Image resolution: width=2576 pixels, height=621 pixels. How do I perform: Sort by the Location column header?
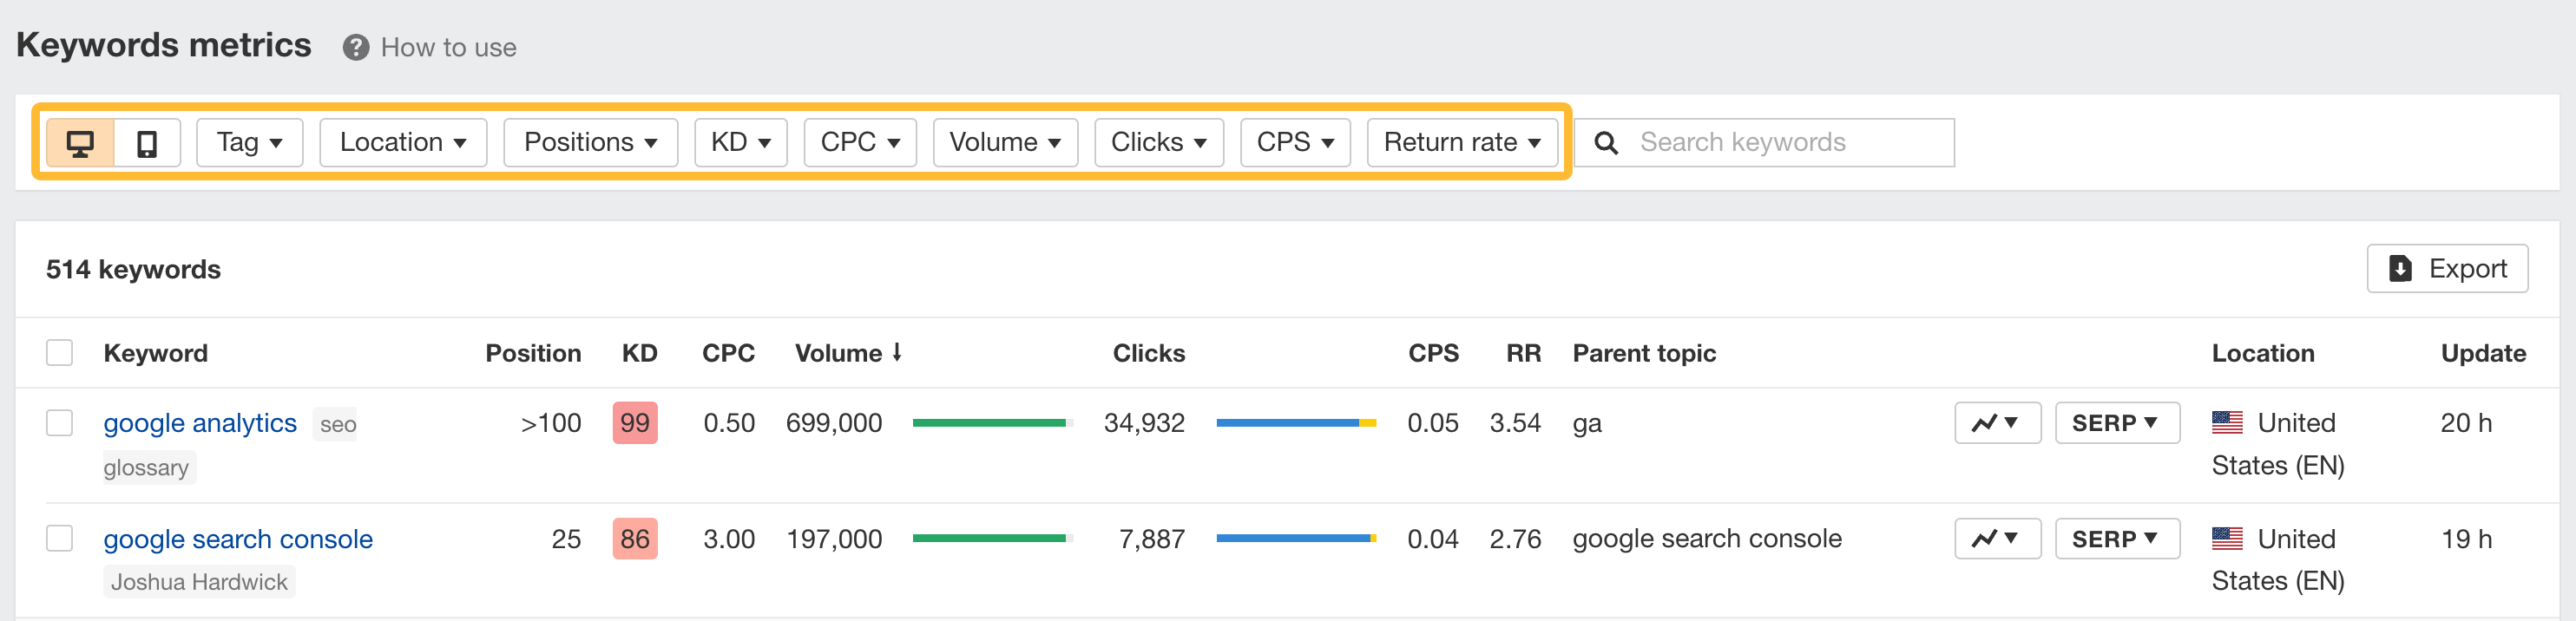tap(2263, 353)
